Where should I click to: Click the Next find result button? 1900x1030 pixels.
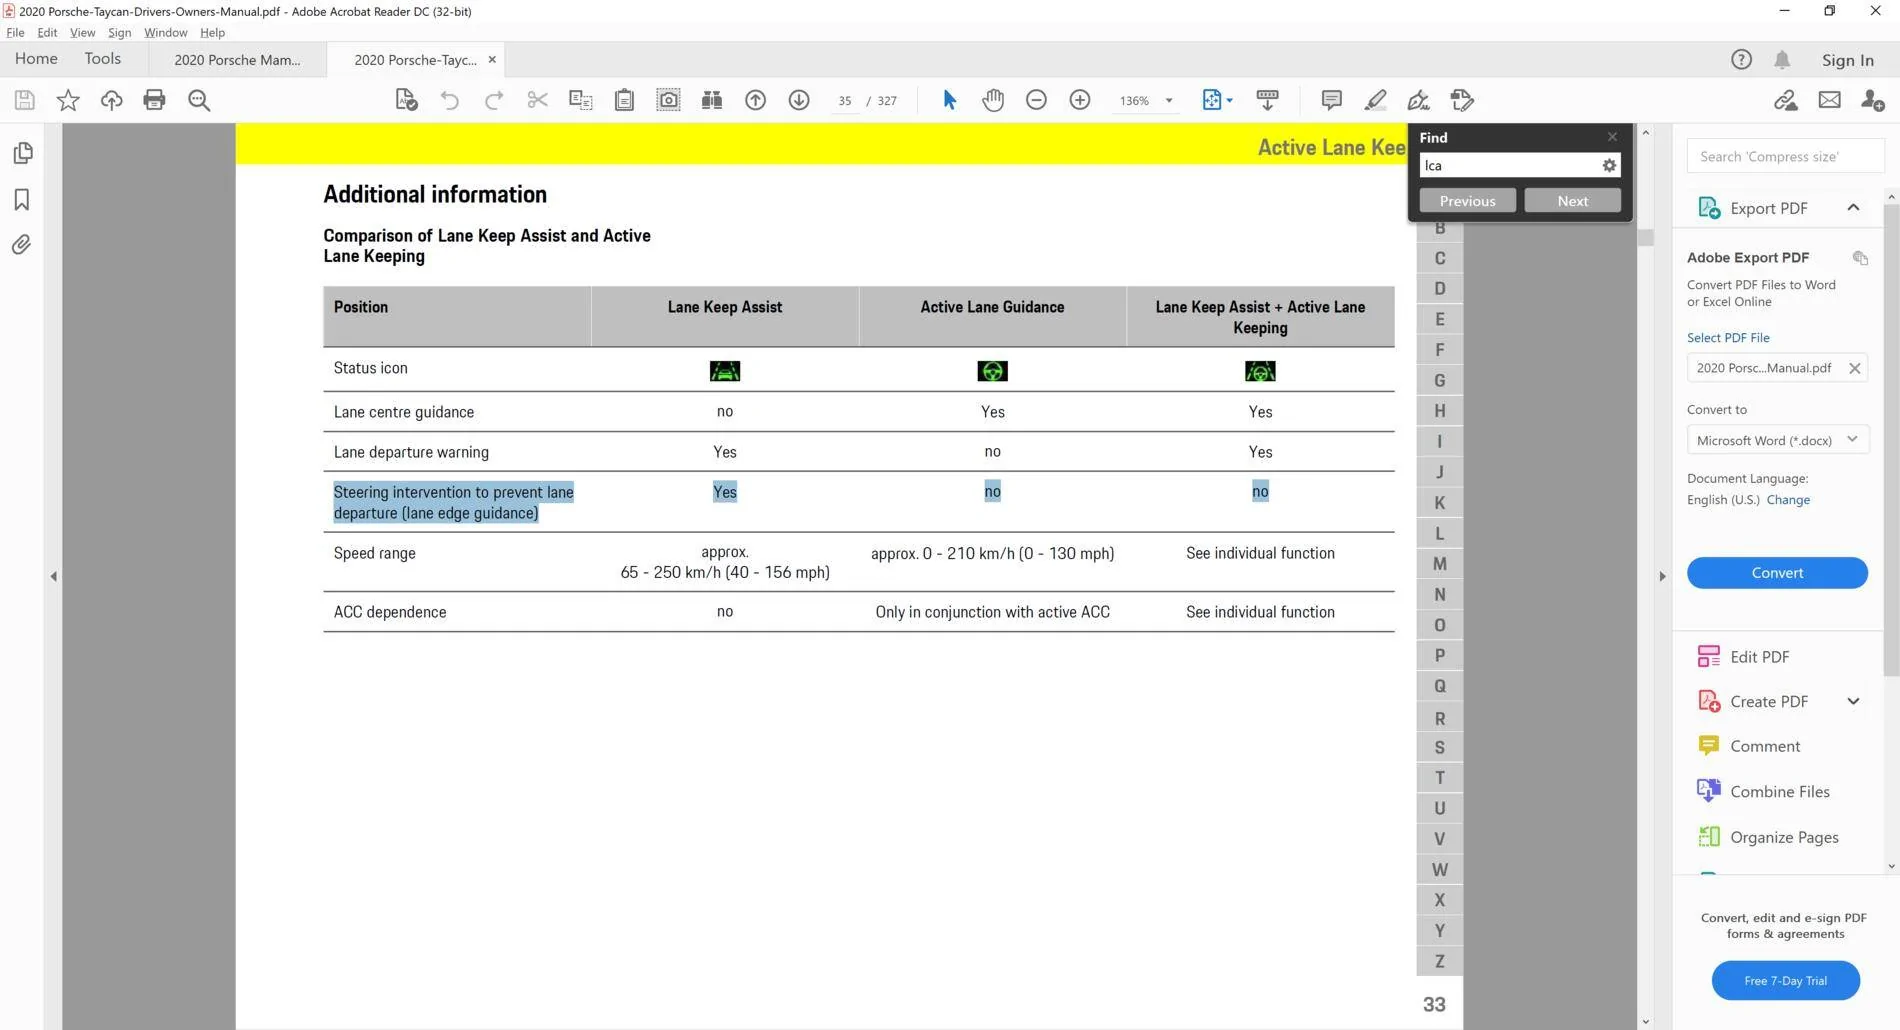point(1572,201)
